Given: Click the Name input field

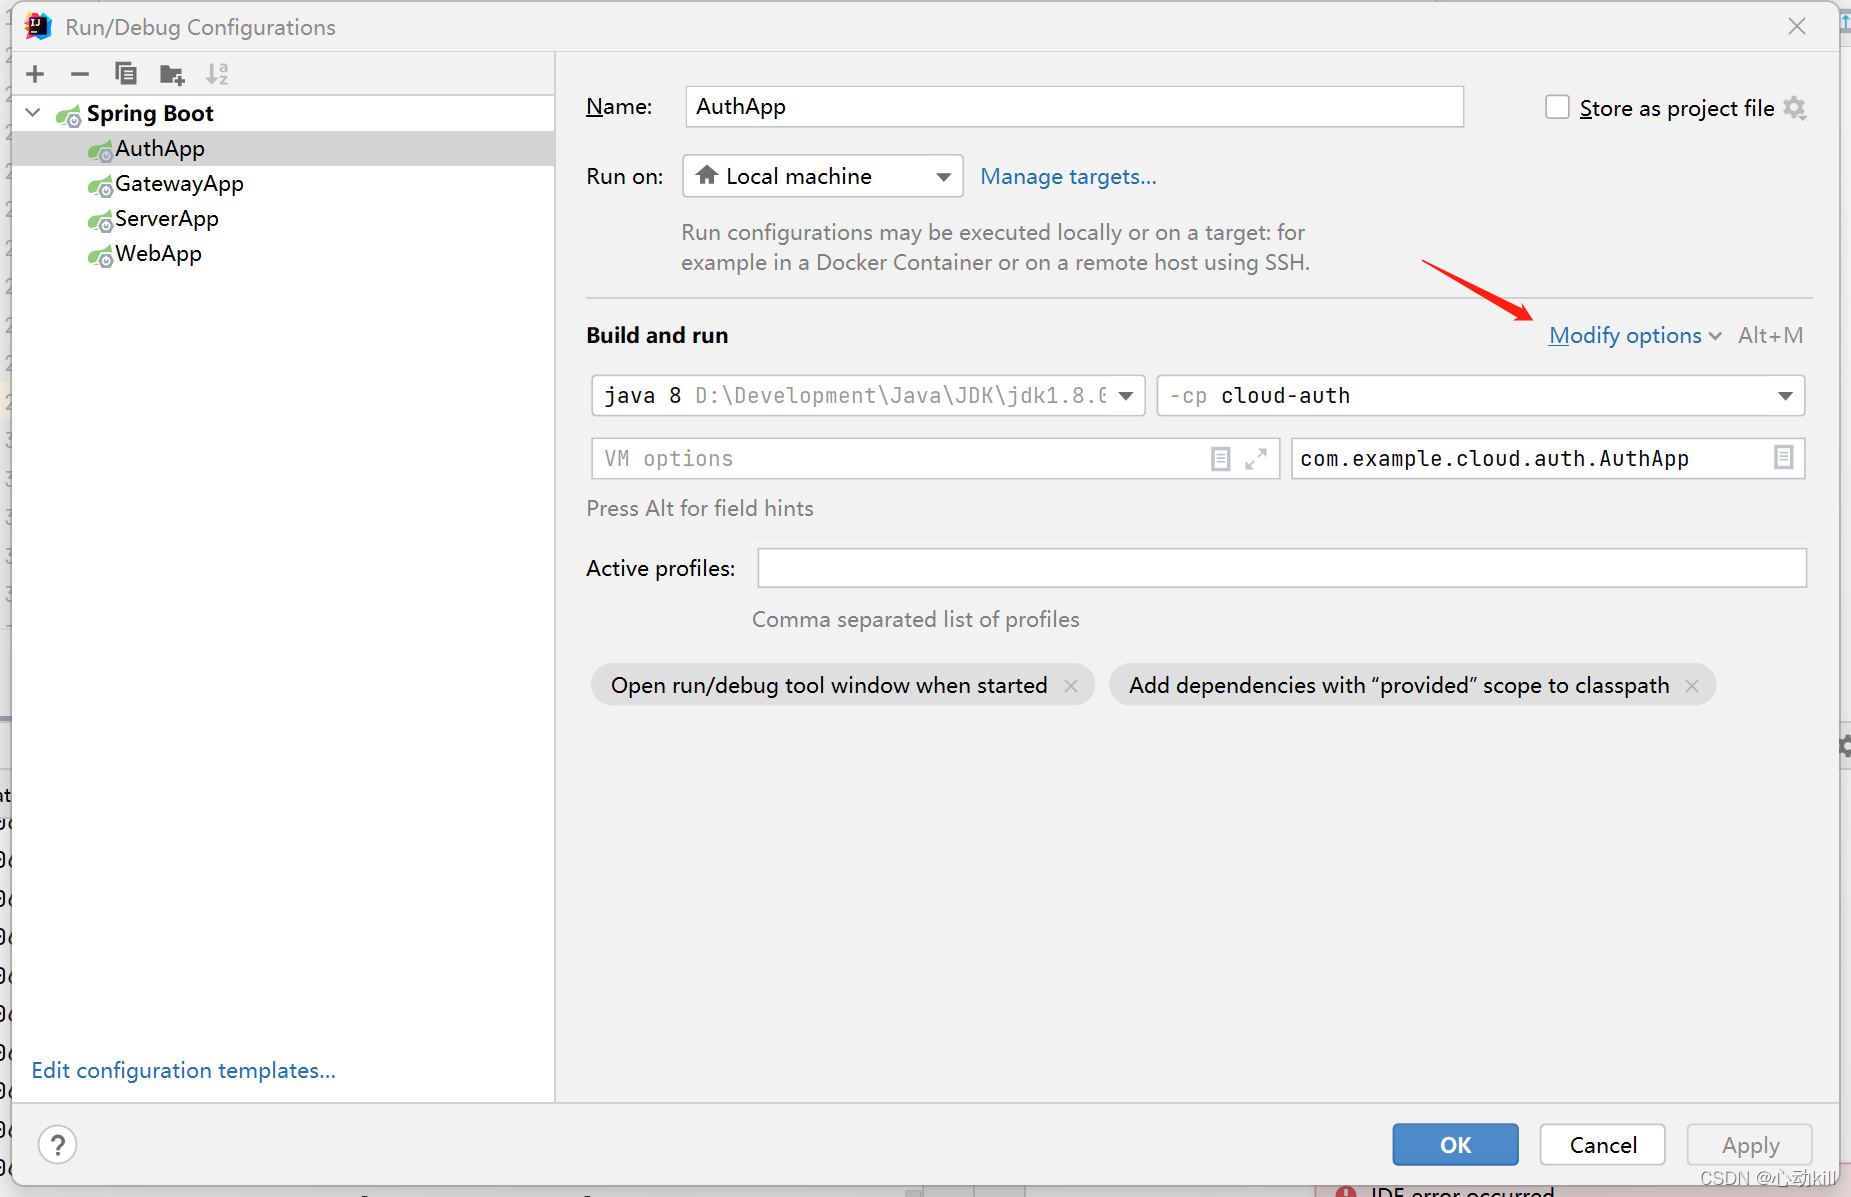Looking at the screenshot, I should 1074,107.
